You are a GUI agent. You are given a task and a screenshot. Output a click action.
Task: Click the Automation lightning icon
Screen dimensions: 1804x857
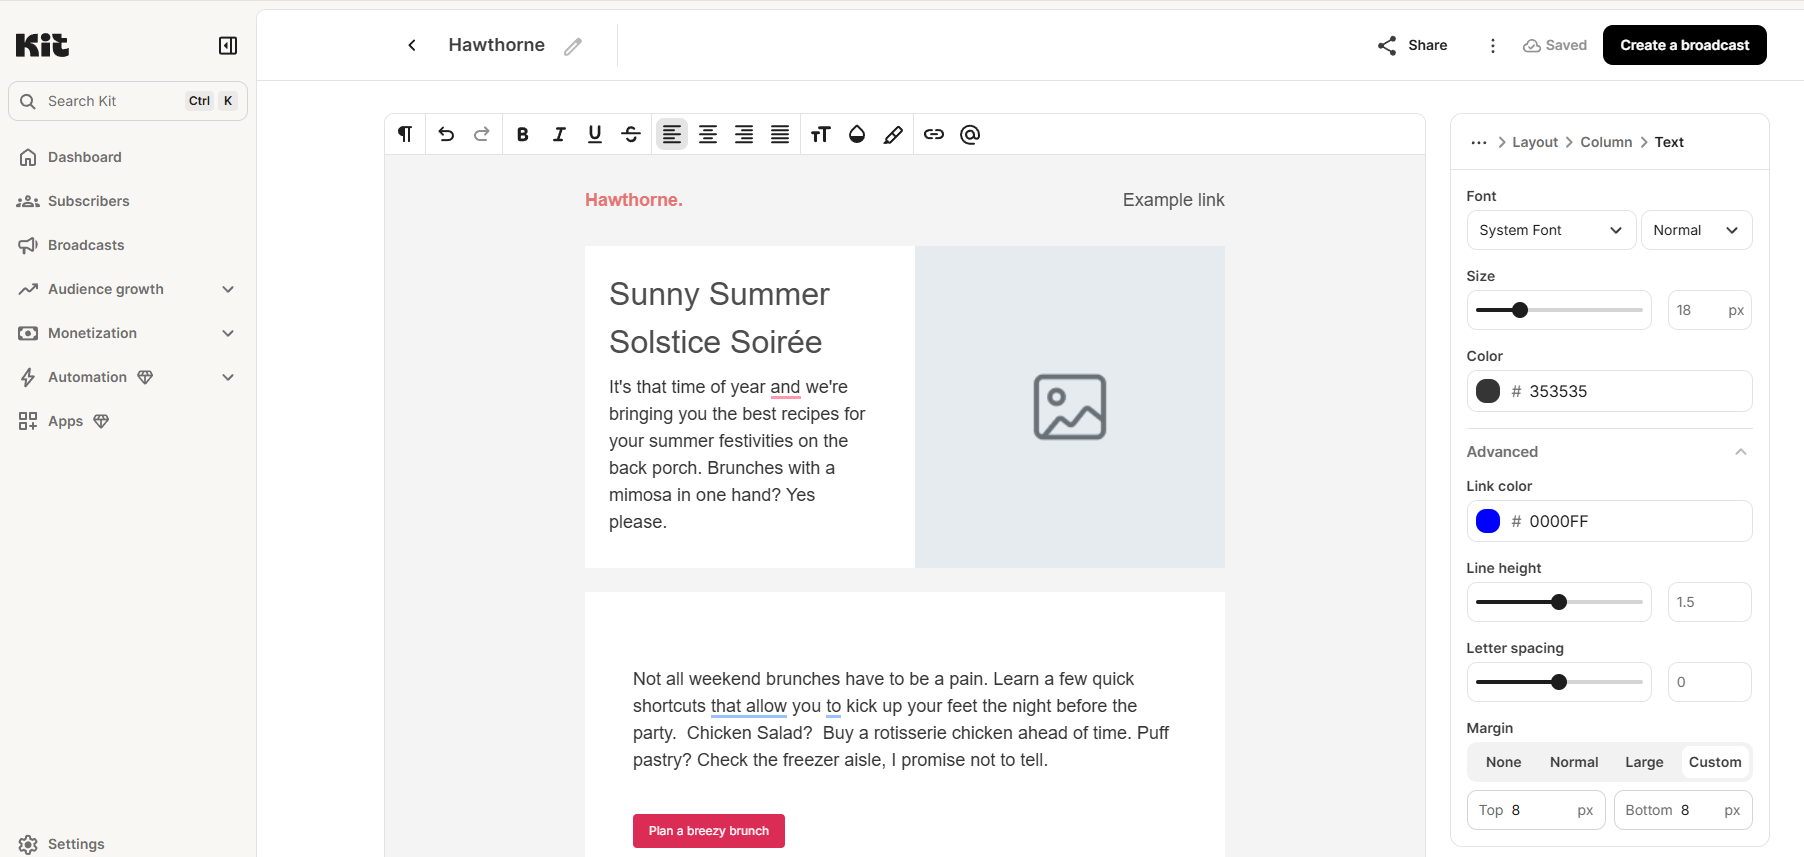(x=28, y=377)
